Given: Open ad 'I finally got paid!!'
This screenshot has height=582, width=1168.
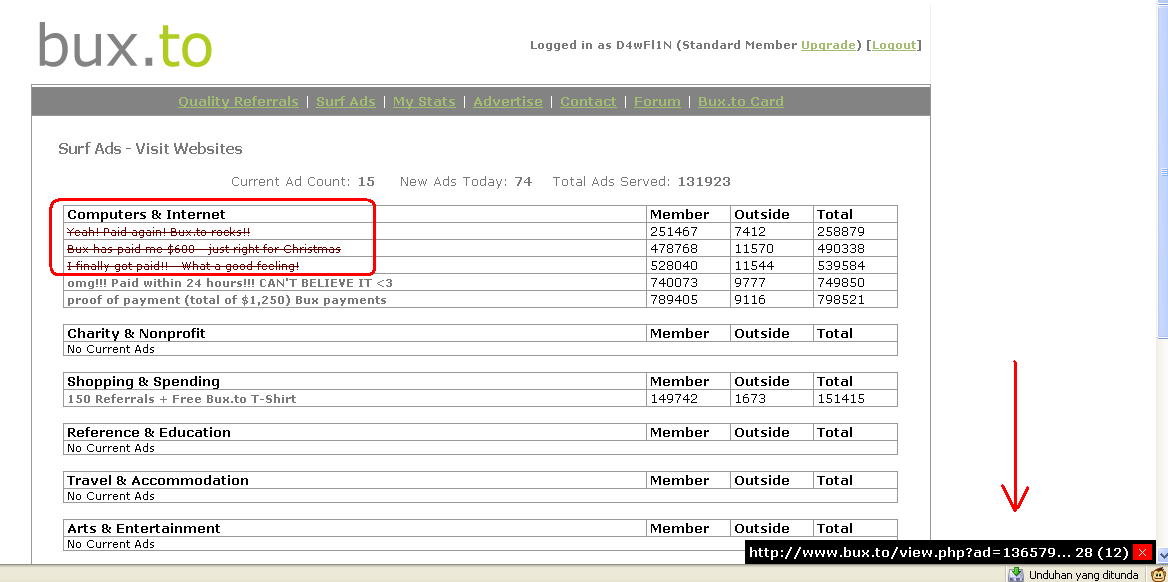Looking at the screenshot, I should pos(183,266).
